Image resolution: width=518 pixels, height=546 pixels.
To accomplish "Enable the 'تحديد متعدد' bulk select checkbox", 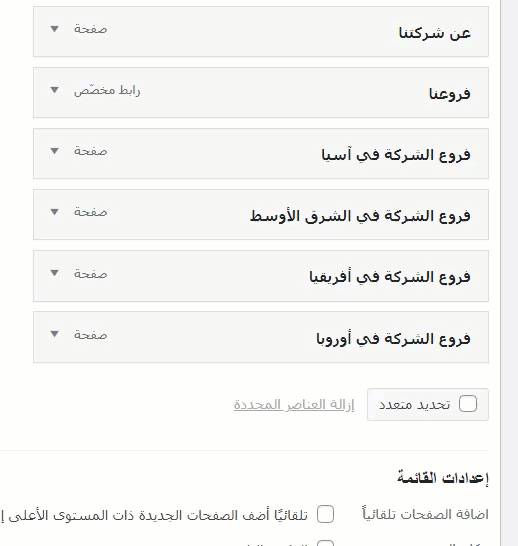I will tap(468, 404).
